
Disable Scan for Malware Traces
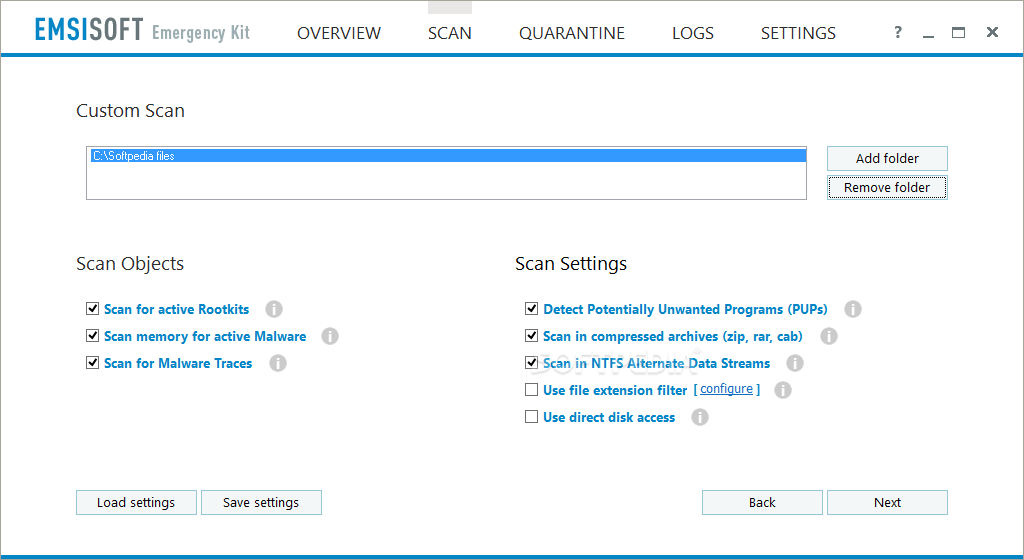(92, 362)
